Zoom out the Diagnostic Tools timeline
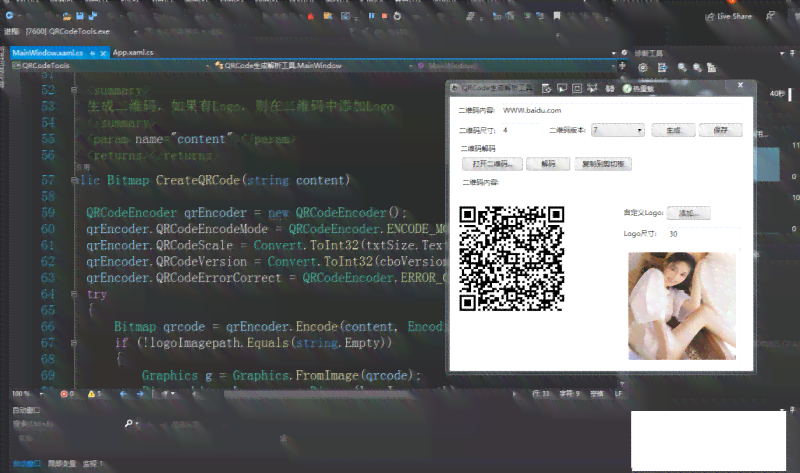Viewport: 800px width, 473px height. (697, 68)
